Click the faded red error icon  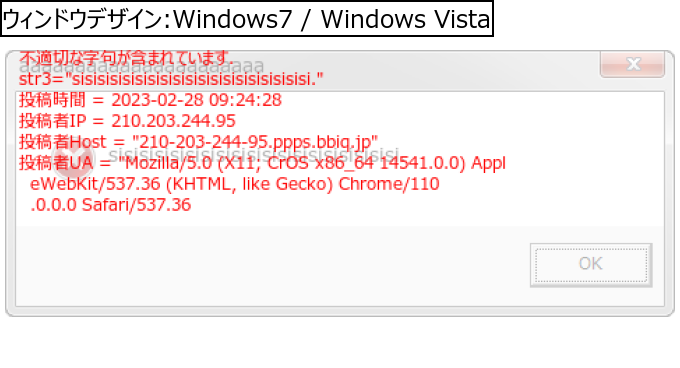pos(73,157)
